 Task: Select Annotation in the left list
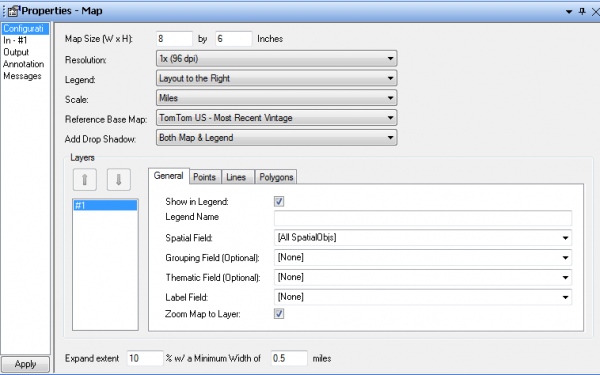coord(25,64)
